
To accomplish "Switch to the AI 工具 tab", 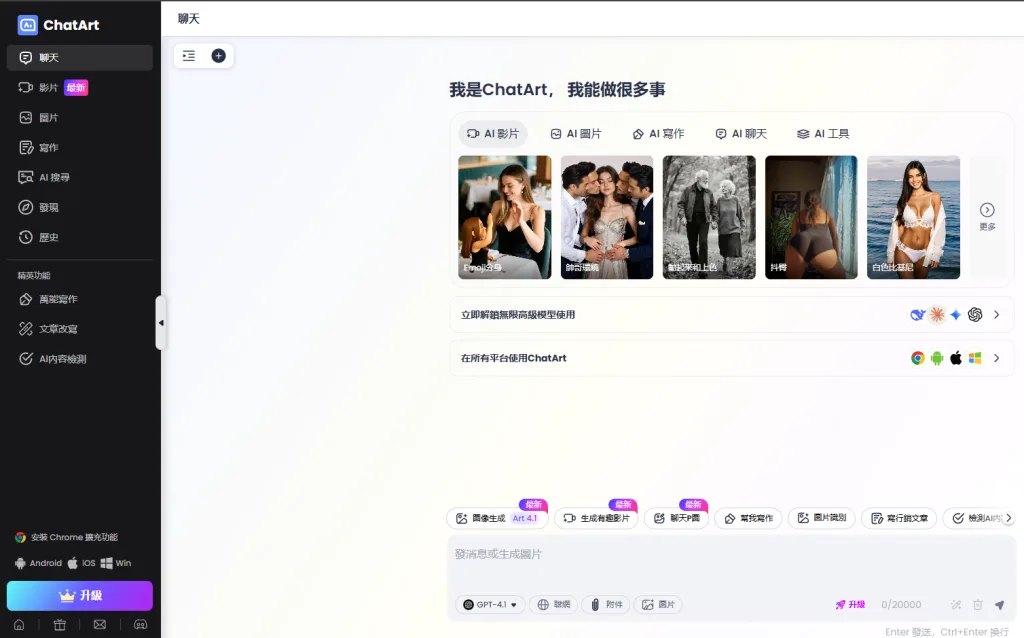I will [x=823, y=134].
